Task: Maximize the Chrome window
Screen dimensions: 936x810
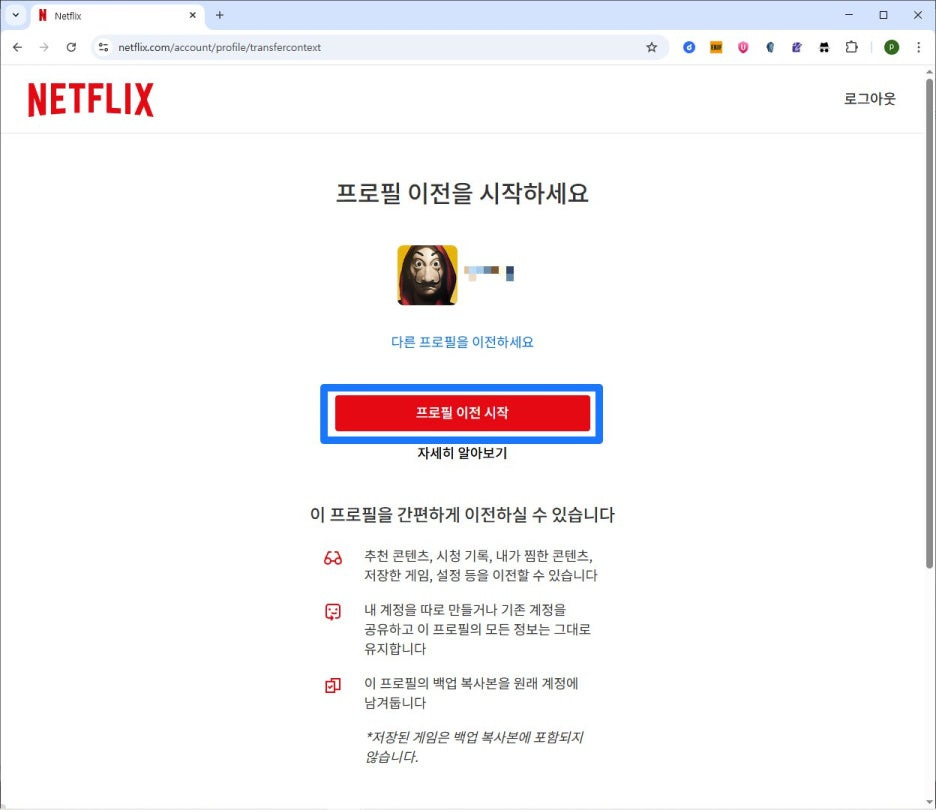Action: click(x=883, y=15)
